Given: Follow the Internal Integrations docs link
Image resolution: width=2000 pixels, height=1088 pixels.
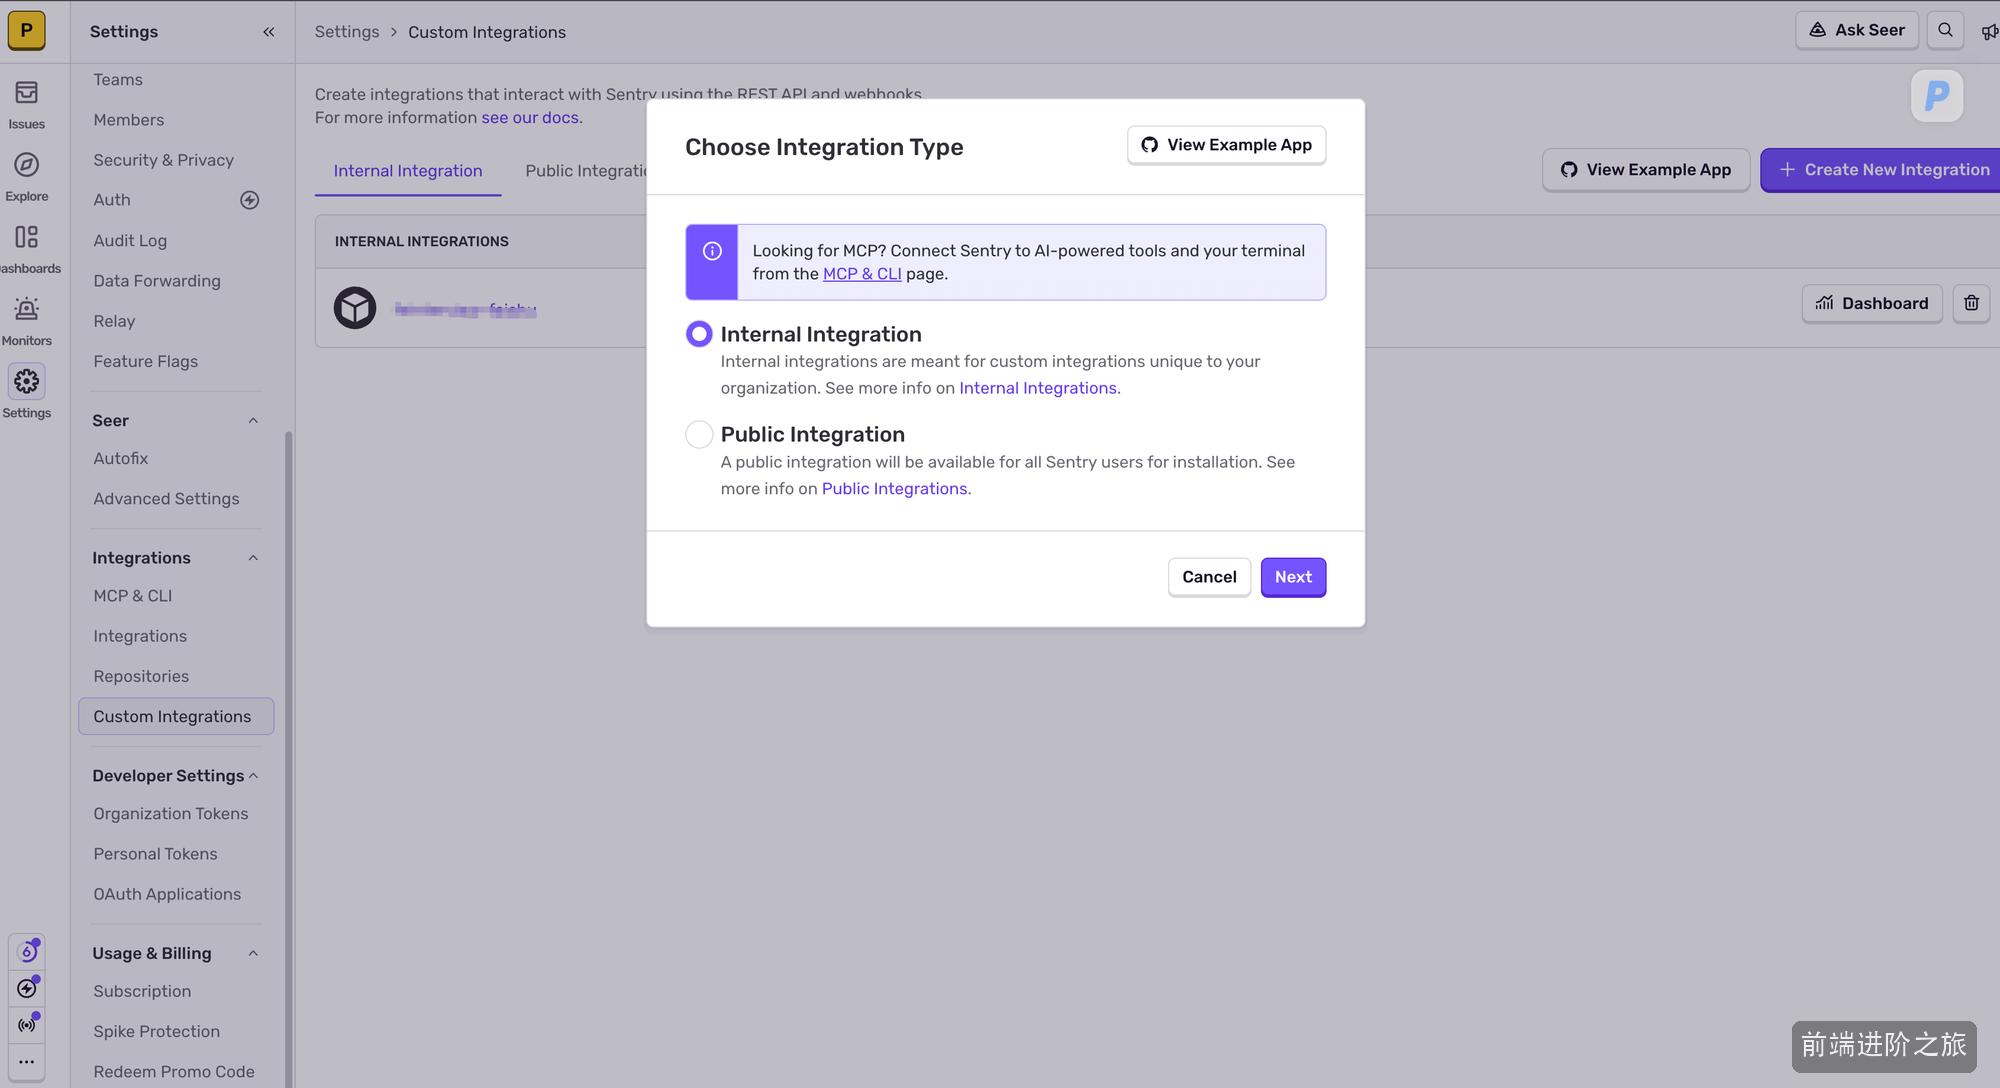Looking at the screenshot, I should [1038, 388].
